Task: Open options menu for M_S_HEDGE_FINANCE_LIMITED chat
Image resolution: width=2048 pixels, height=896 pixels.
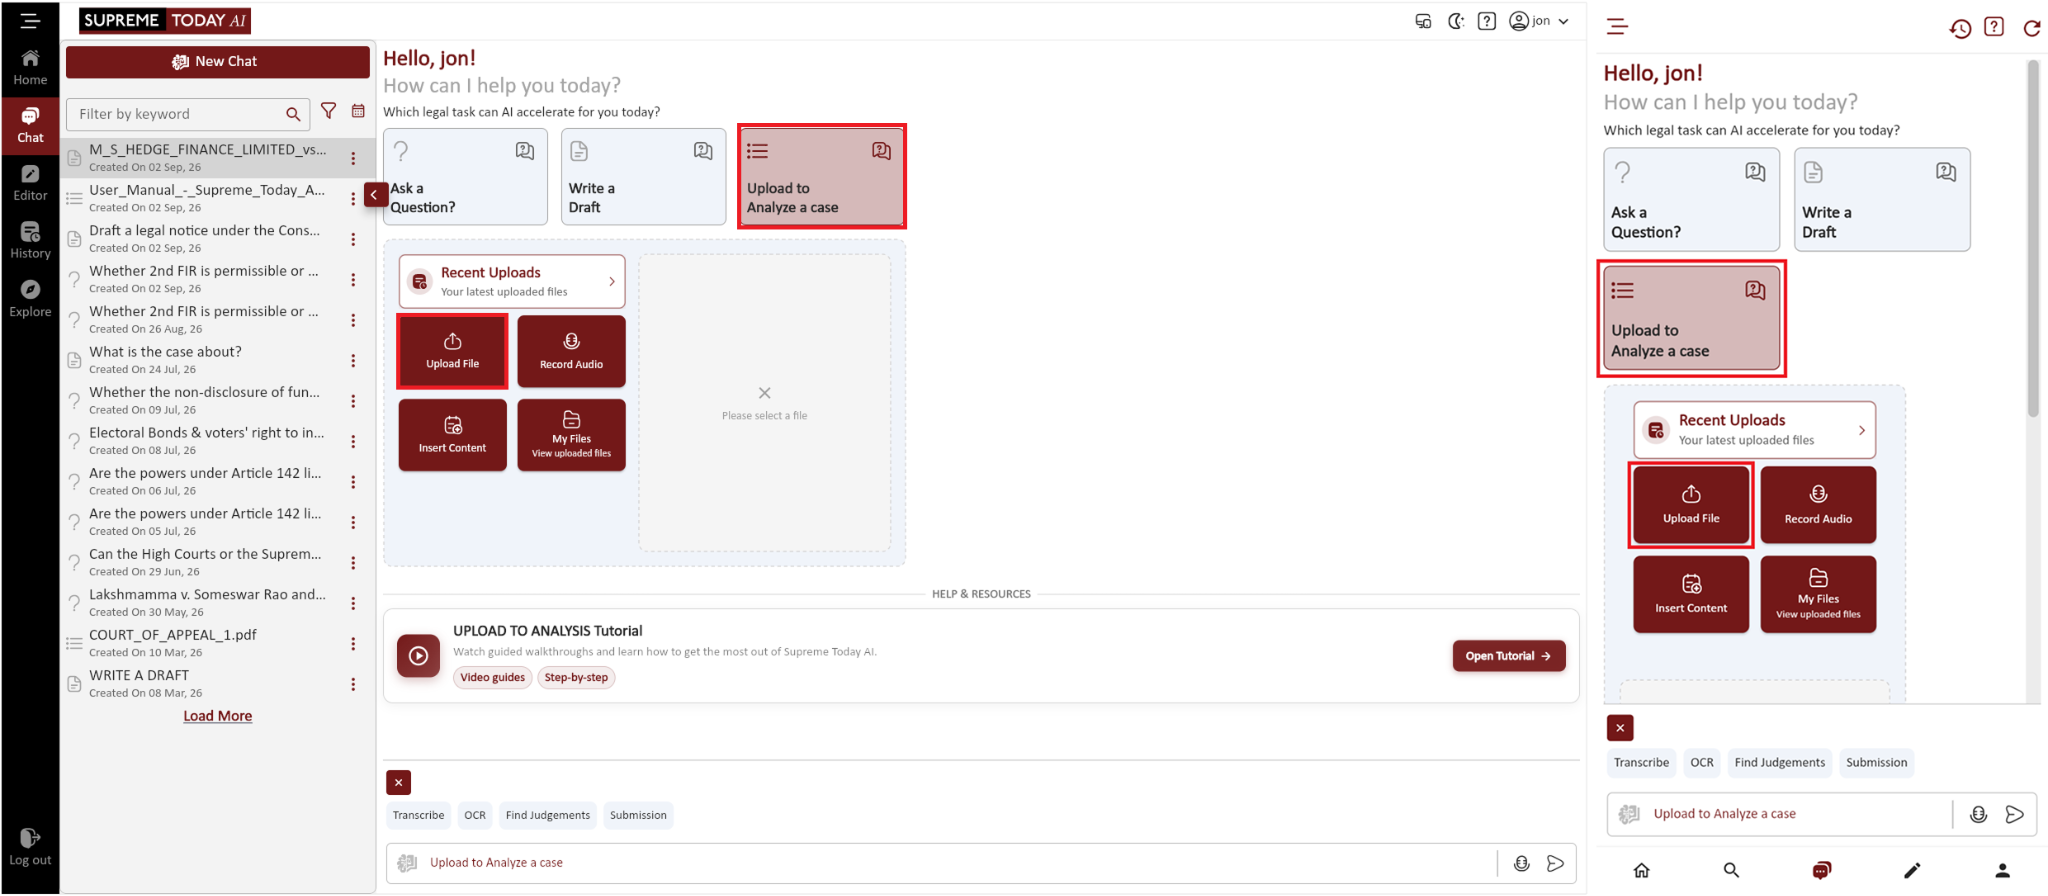Action: 353,158
